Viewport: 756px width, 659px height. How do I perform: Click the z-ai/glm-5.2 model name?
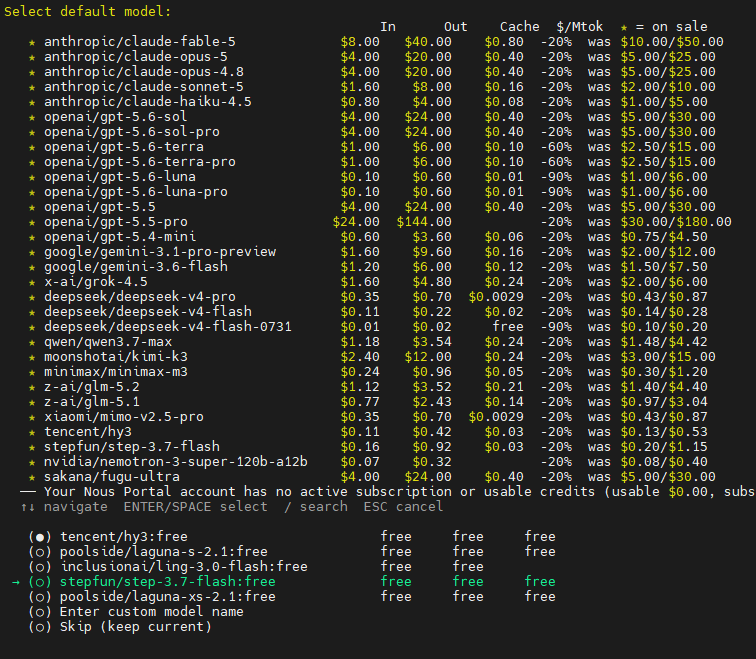coord(92,387)
